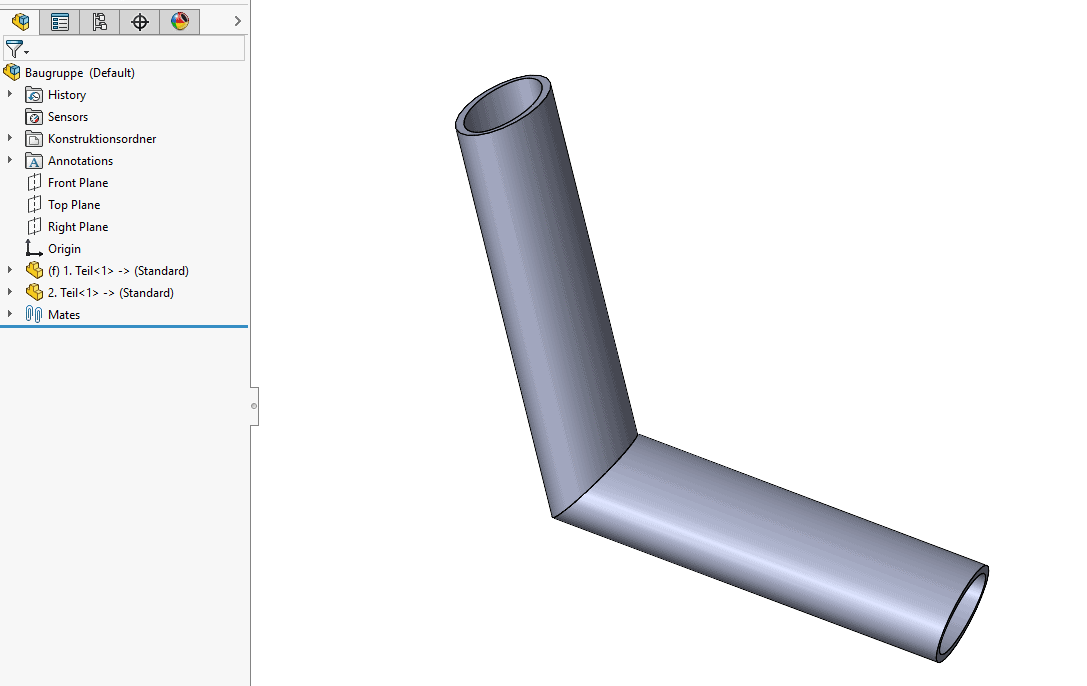1087x686 pixels.
Task: Collapse the FeatureManager panel handle
Action: (x=254, y=406)
